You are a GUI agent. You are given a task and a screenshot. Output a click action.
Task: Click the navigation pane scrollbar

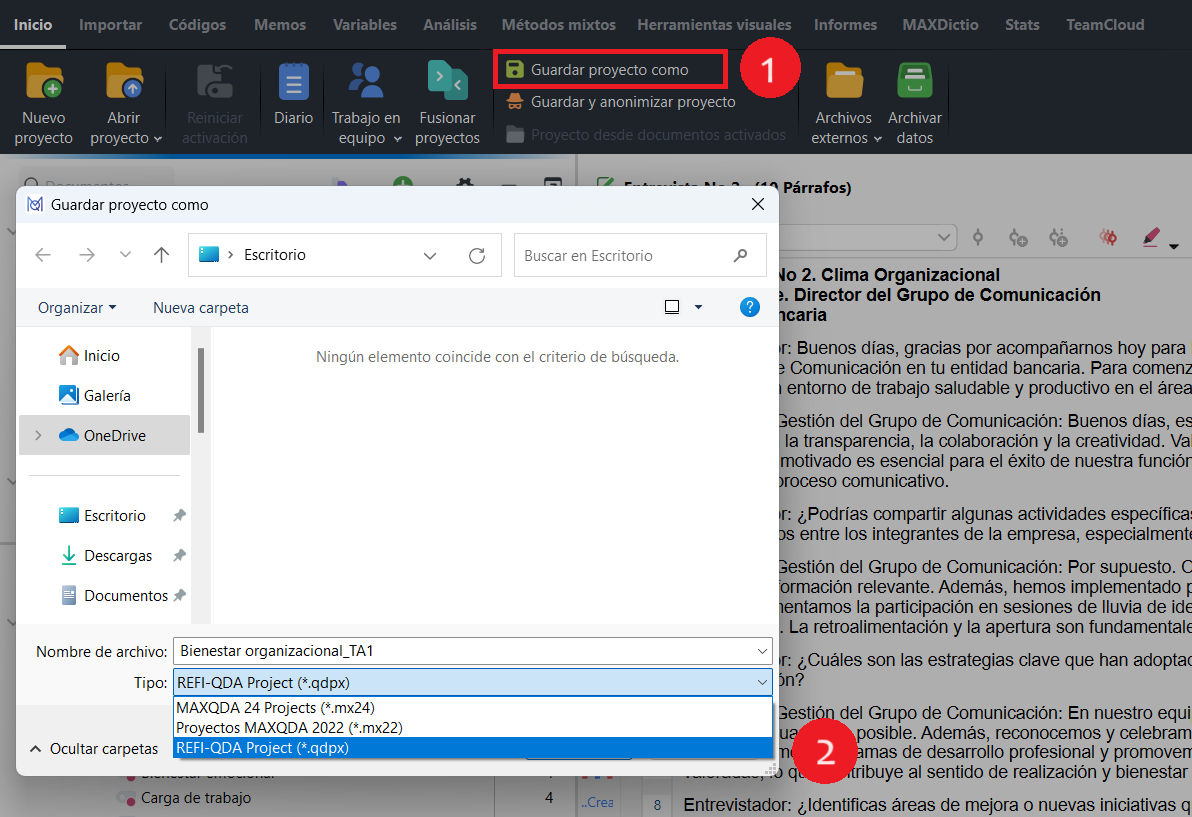(x=201, y=391)
